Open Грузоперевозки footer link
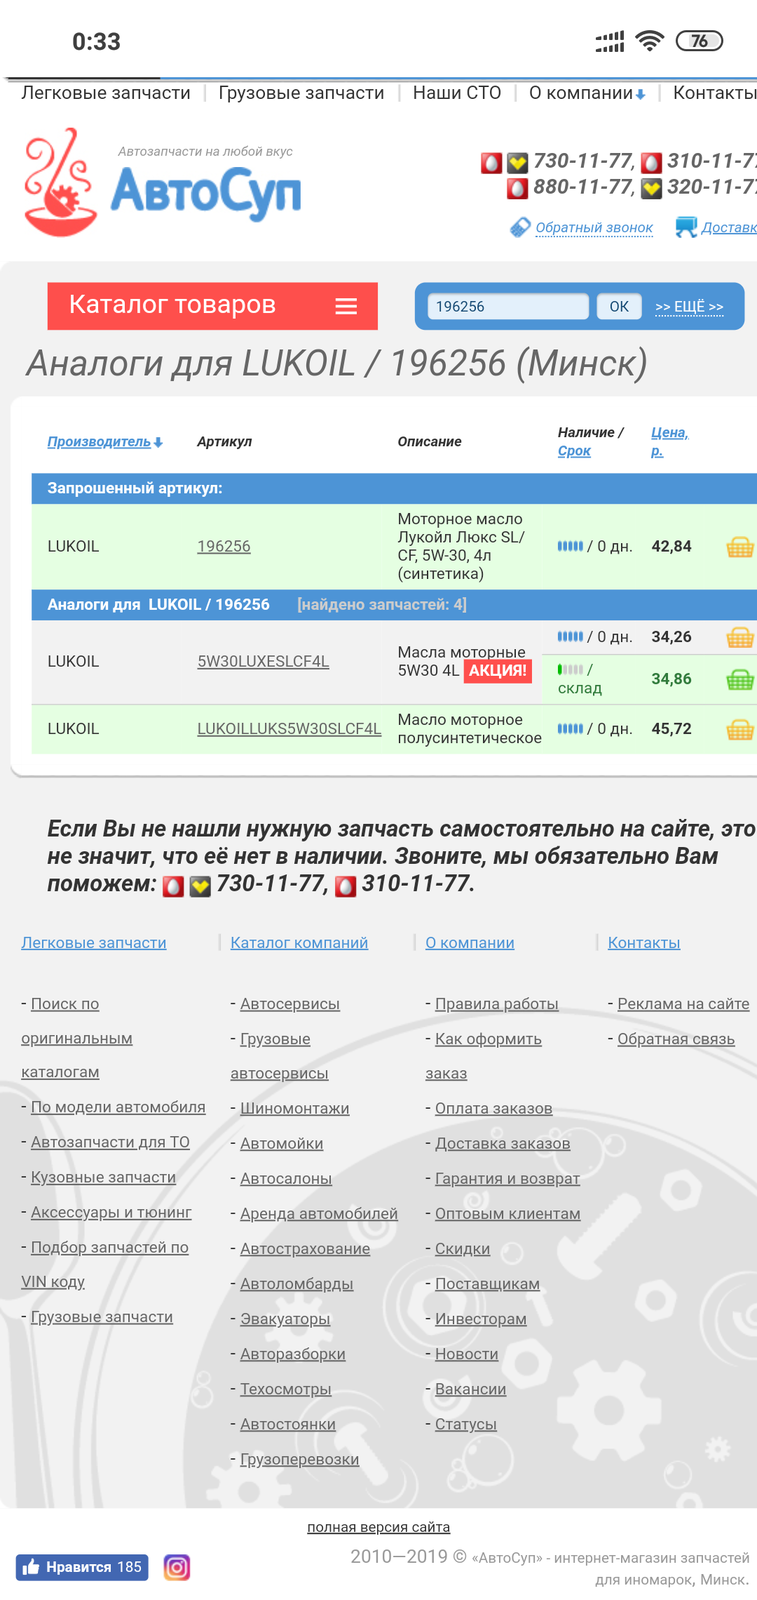Screen dimensions: 757x1600 (300, 1460)
